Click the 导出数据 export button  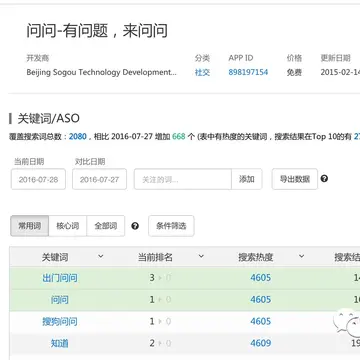click(295, 179)
